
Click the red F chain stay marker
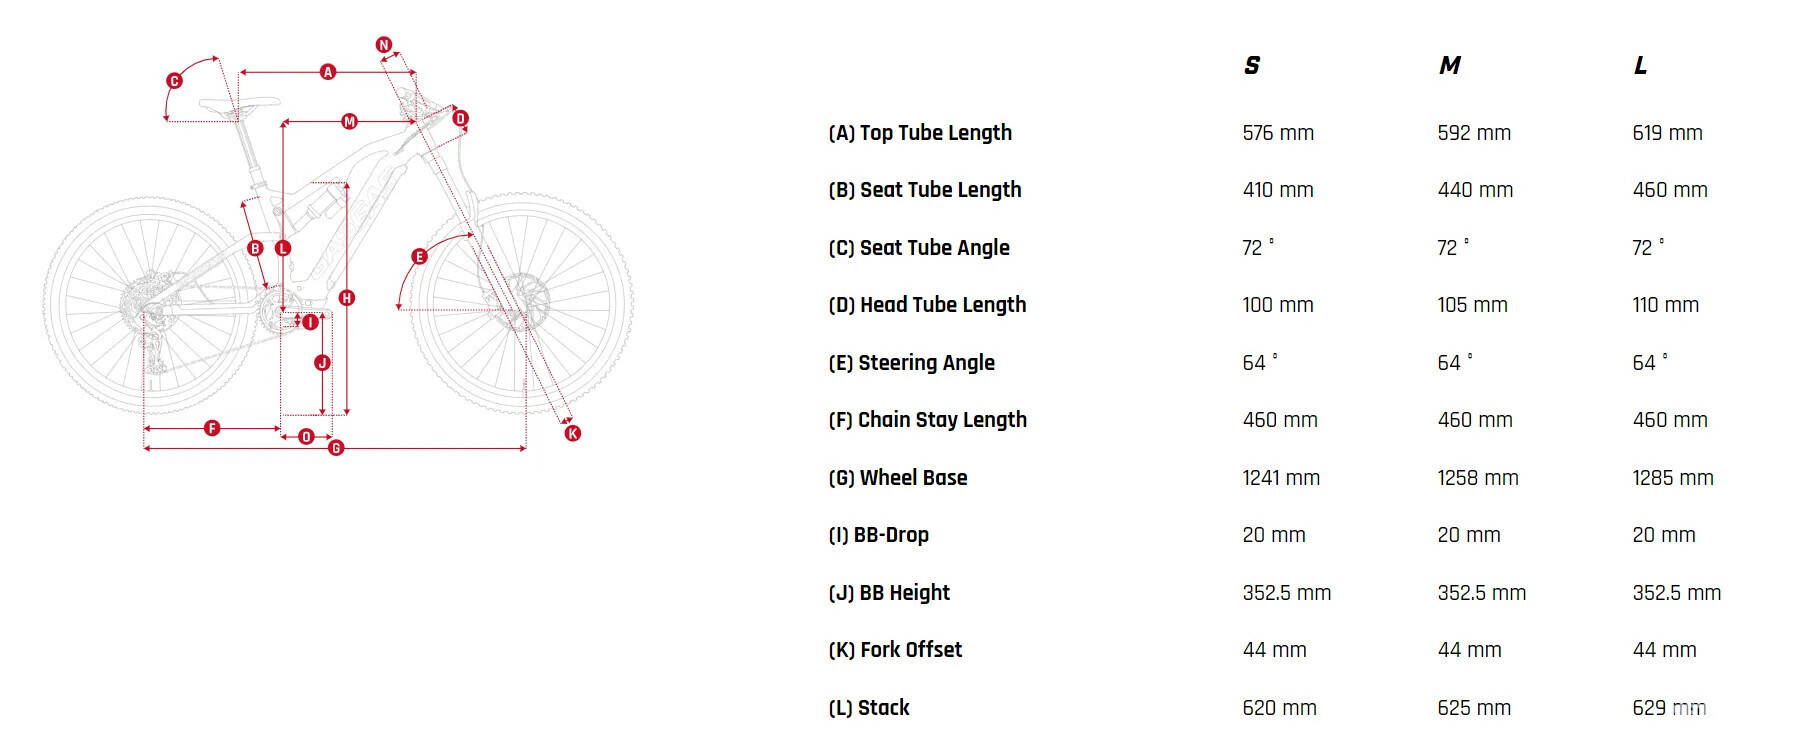click(212, 428)
